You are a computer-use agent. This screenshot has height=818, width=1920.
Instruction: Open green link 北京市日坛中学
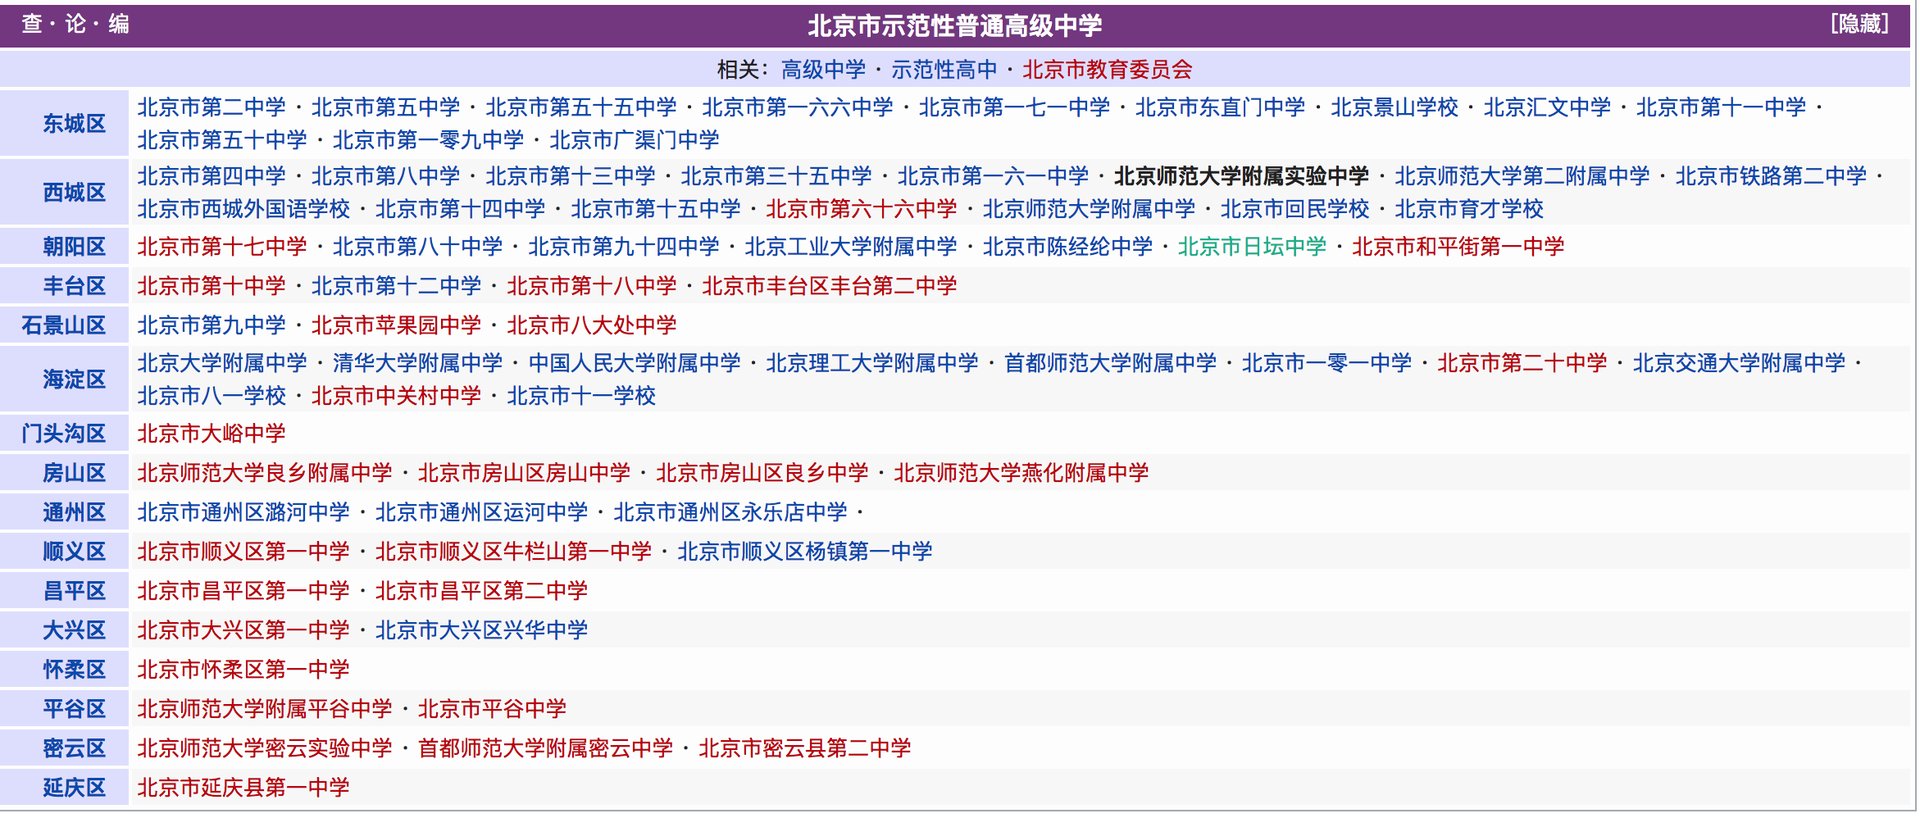(1252, 247)
